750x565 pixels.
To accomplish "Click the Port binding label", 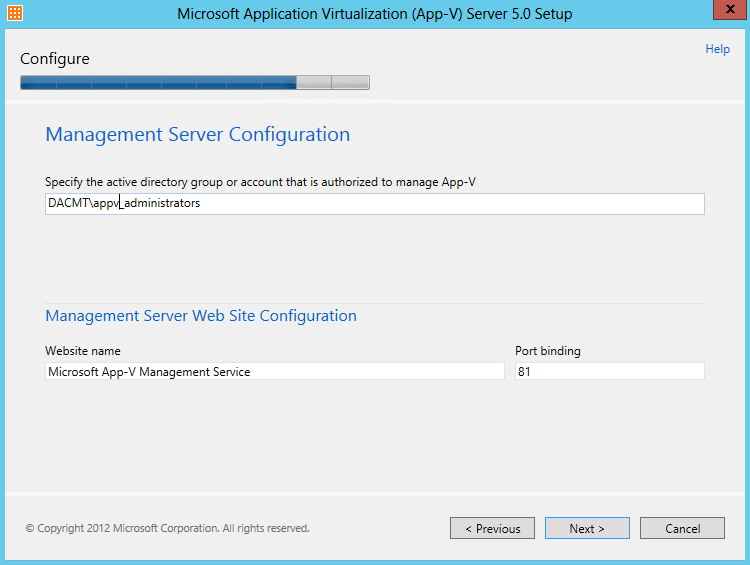I will tap(548, 351).
